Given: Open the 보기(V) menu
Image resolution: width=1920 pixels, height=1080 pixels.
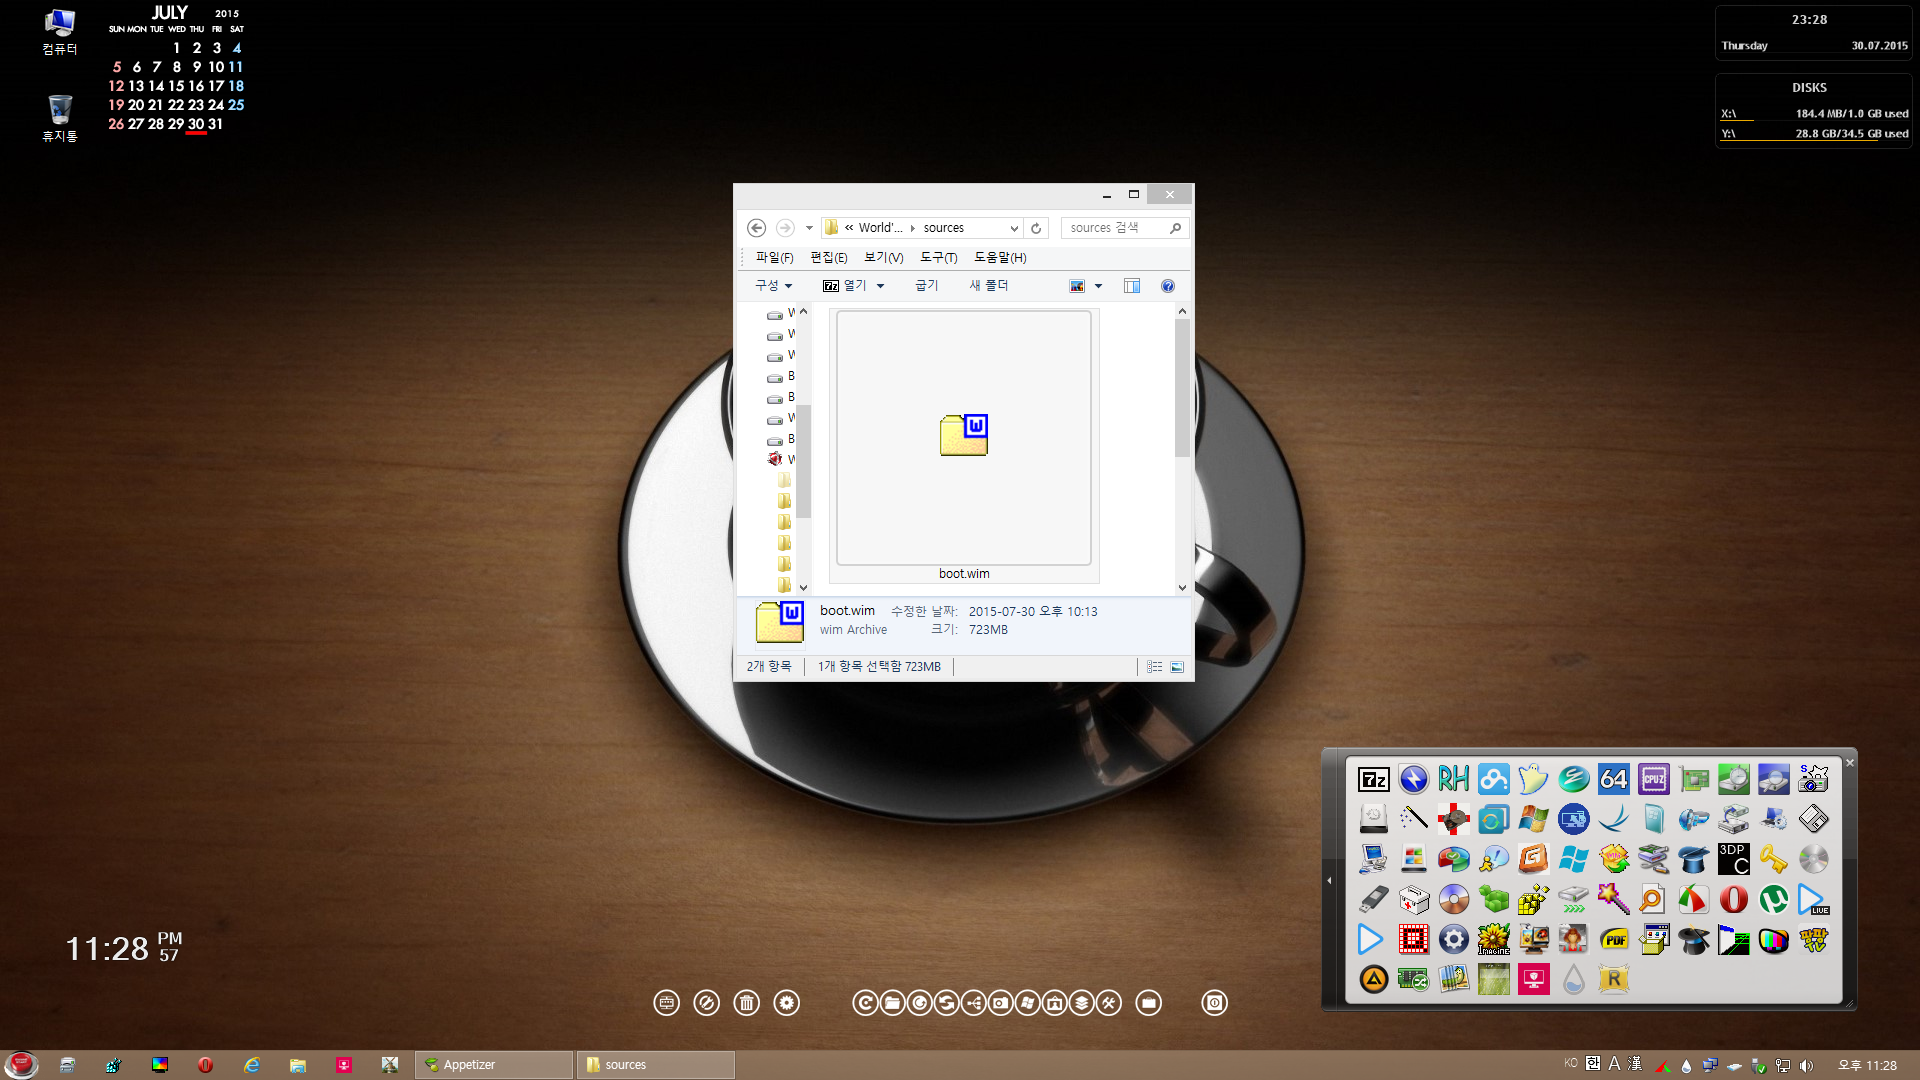Looking at the screenshot, I should (x=884, y=258).
